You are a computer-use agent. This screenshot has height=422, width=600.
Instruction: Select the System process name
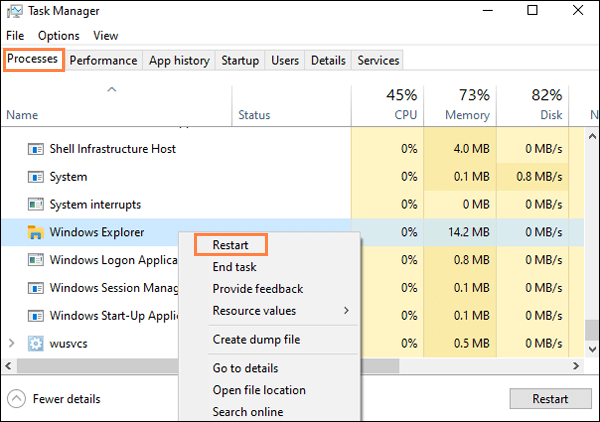tap(68, 177)
